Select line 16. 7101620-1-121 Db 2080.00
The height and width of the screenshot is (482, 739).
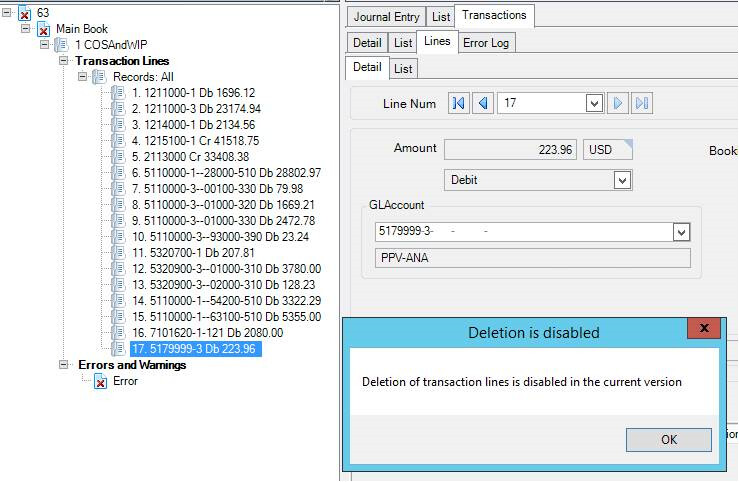(207, 333)
